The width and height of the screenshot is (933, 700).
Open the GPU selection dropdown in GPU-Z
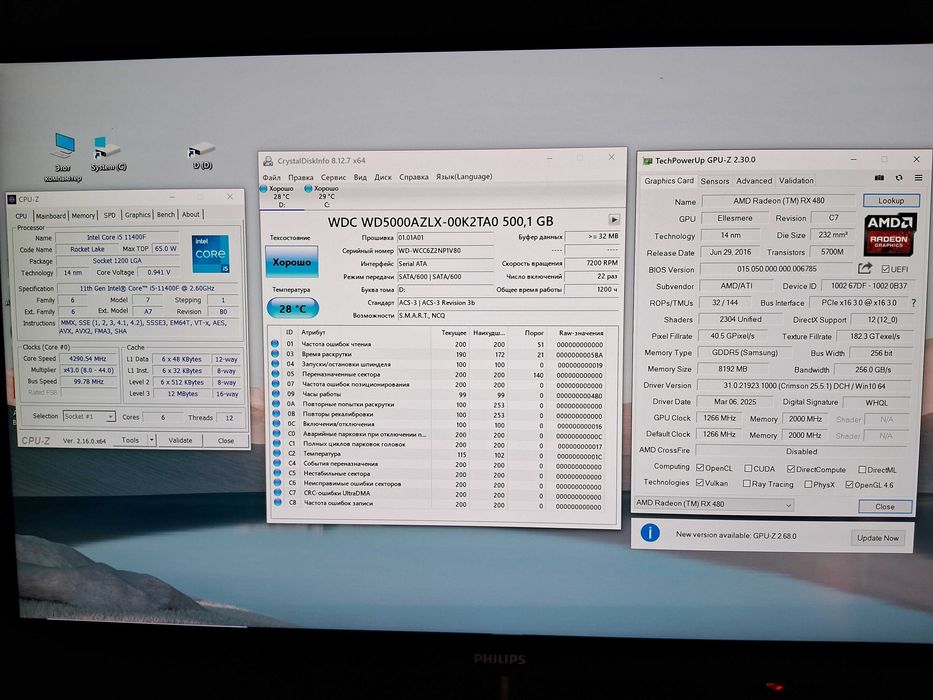[x=713, y=504]
